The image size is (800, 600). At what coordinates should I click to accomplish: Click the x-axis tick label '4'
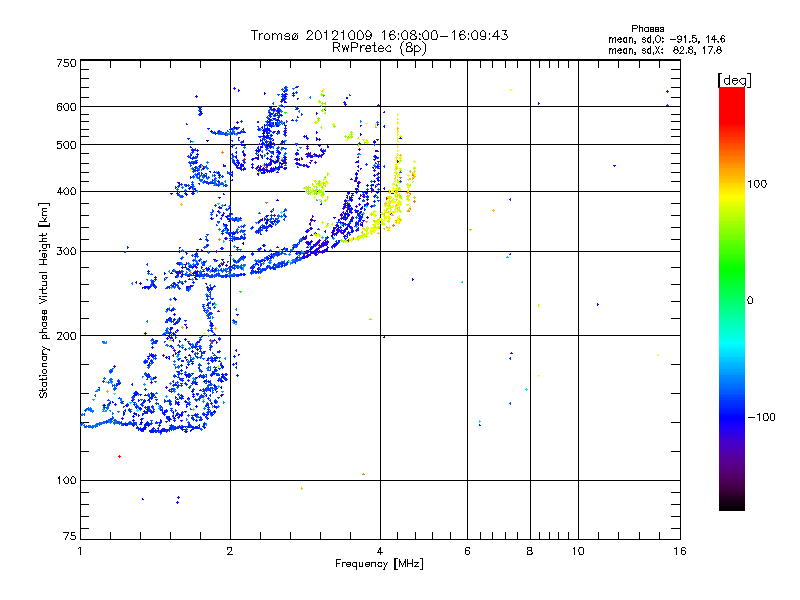[380, 551]
